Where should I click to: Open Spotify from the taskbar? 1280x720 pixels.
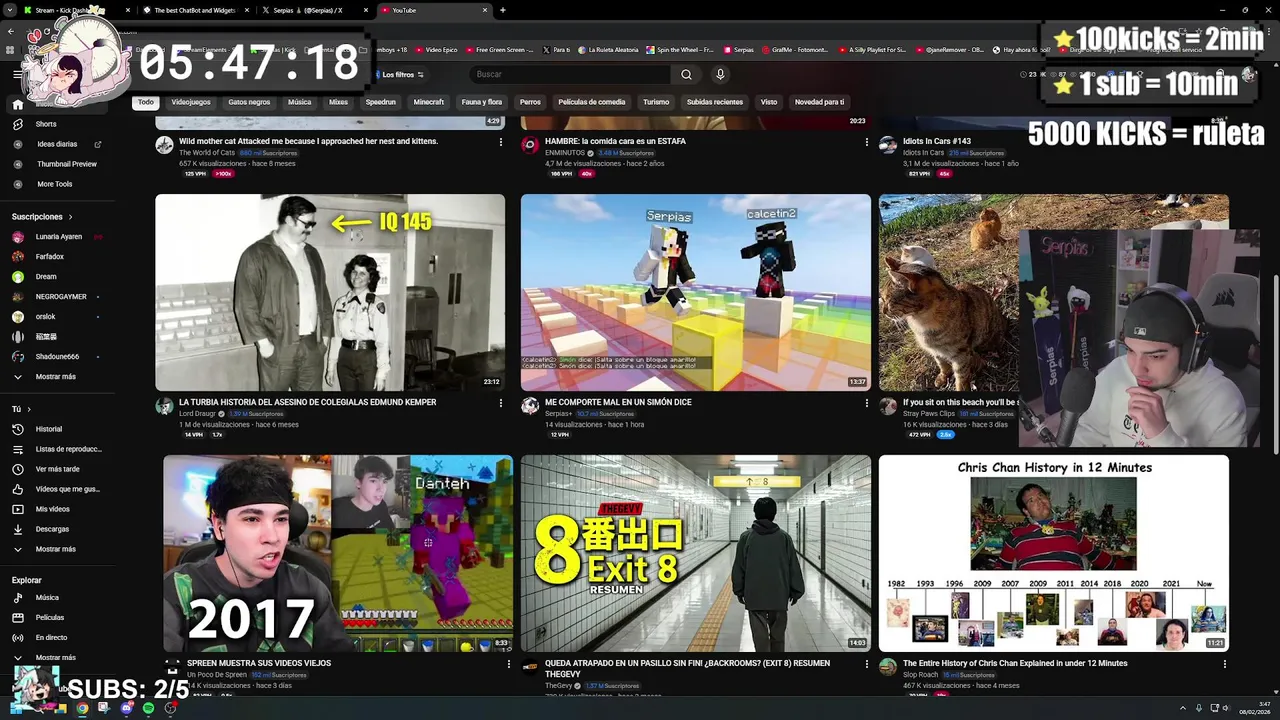[x=149, y=708]
